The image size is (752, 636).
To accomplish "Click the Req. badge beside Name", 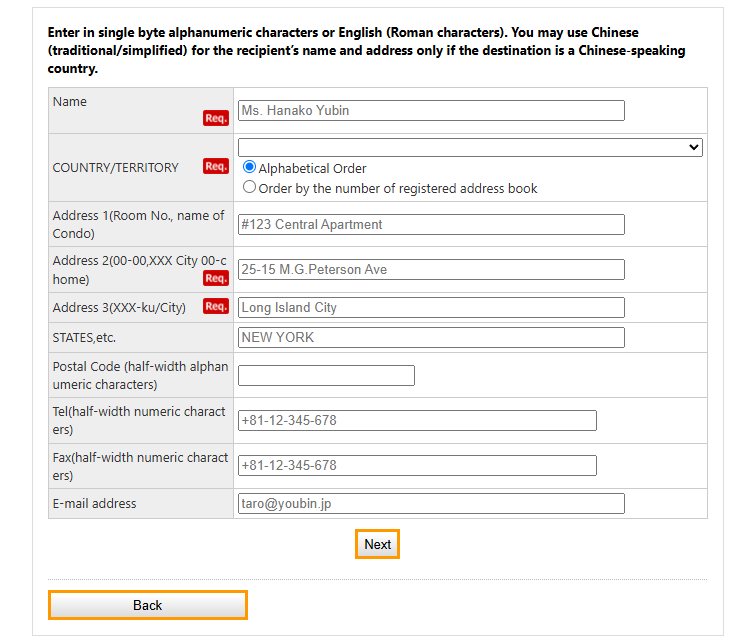I will (x=216, y=118).
